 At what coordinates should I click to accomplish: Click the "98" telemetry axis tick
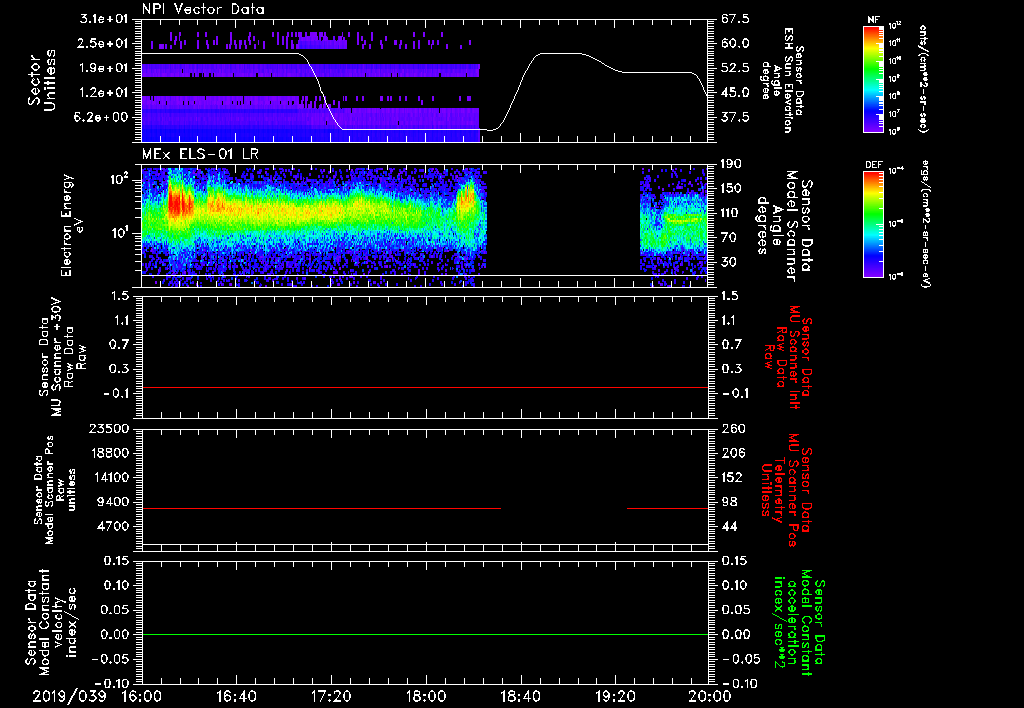pyautogui.click(x=728, y=502)
